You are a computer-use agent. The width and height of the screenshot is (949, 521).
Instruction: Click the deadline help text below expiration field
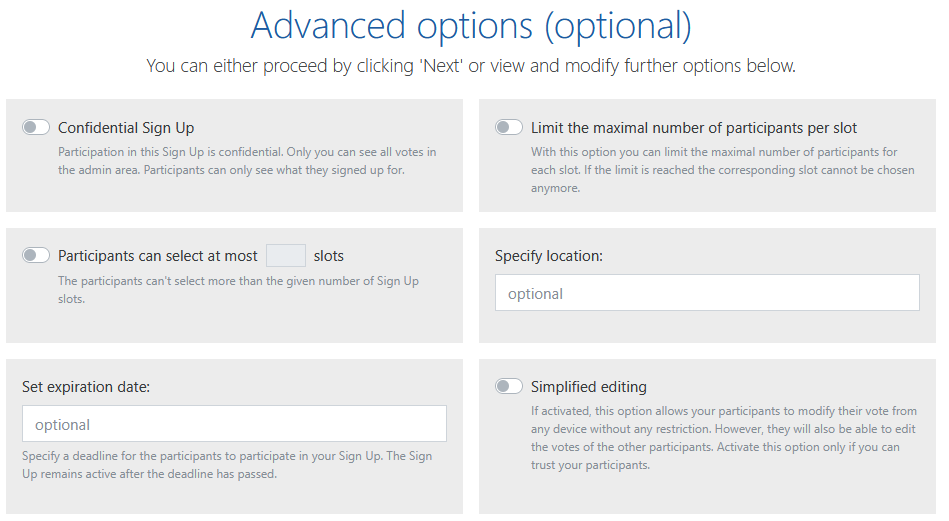(227, 465)
